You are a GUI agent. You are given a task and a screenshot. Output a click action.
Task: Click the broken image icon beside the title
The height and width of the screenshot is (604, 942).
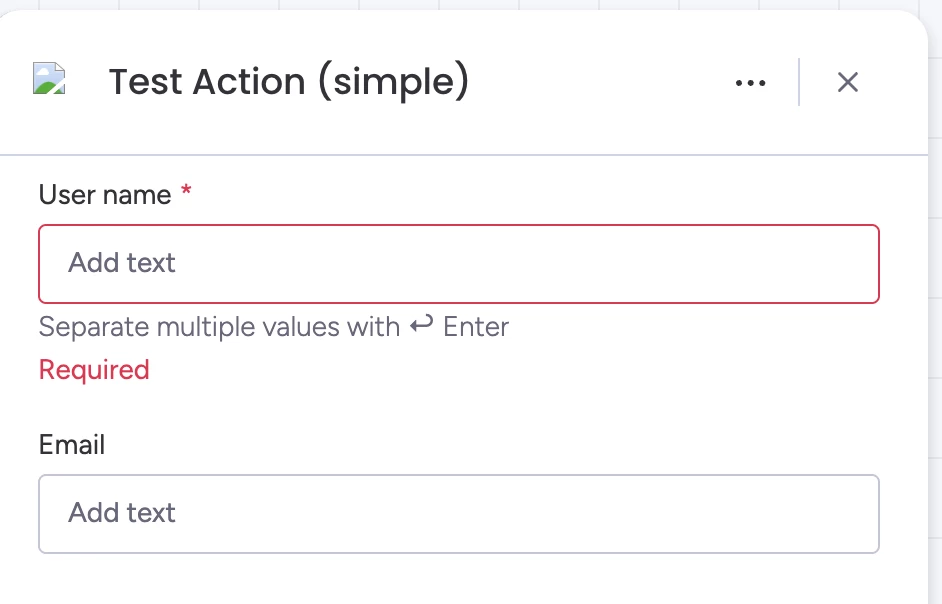[x=49, y=79]
